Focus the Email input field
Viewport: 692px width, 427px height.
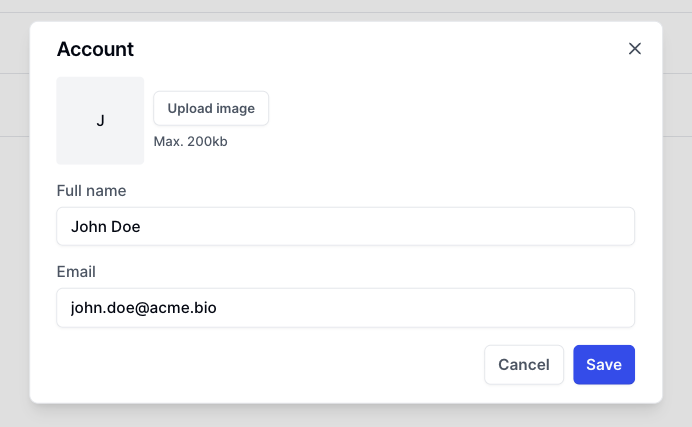point(345,308)
